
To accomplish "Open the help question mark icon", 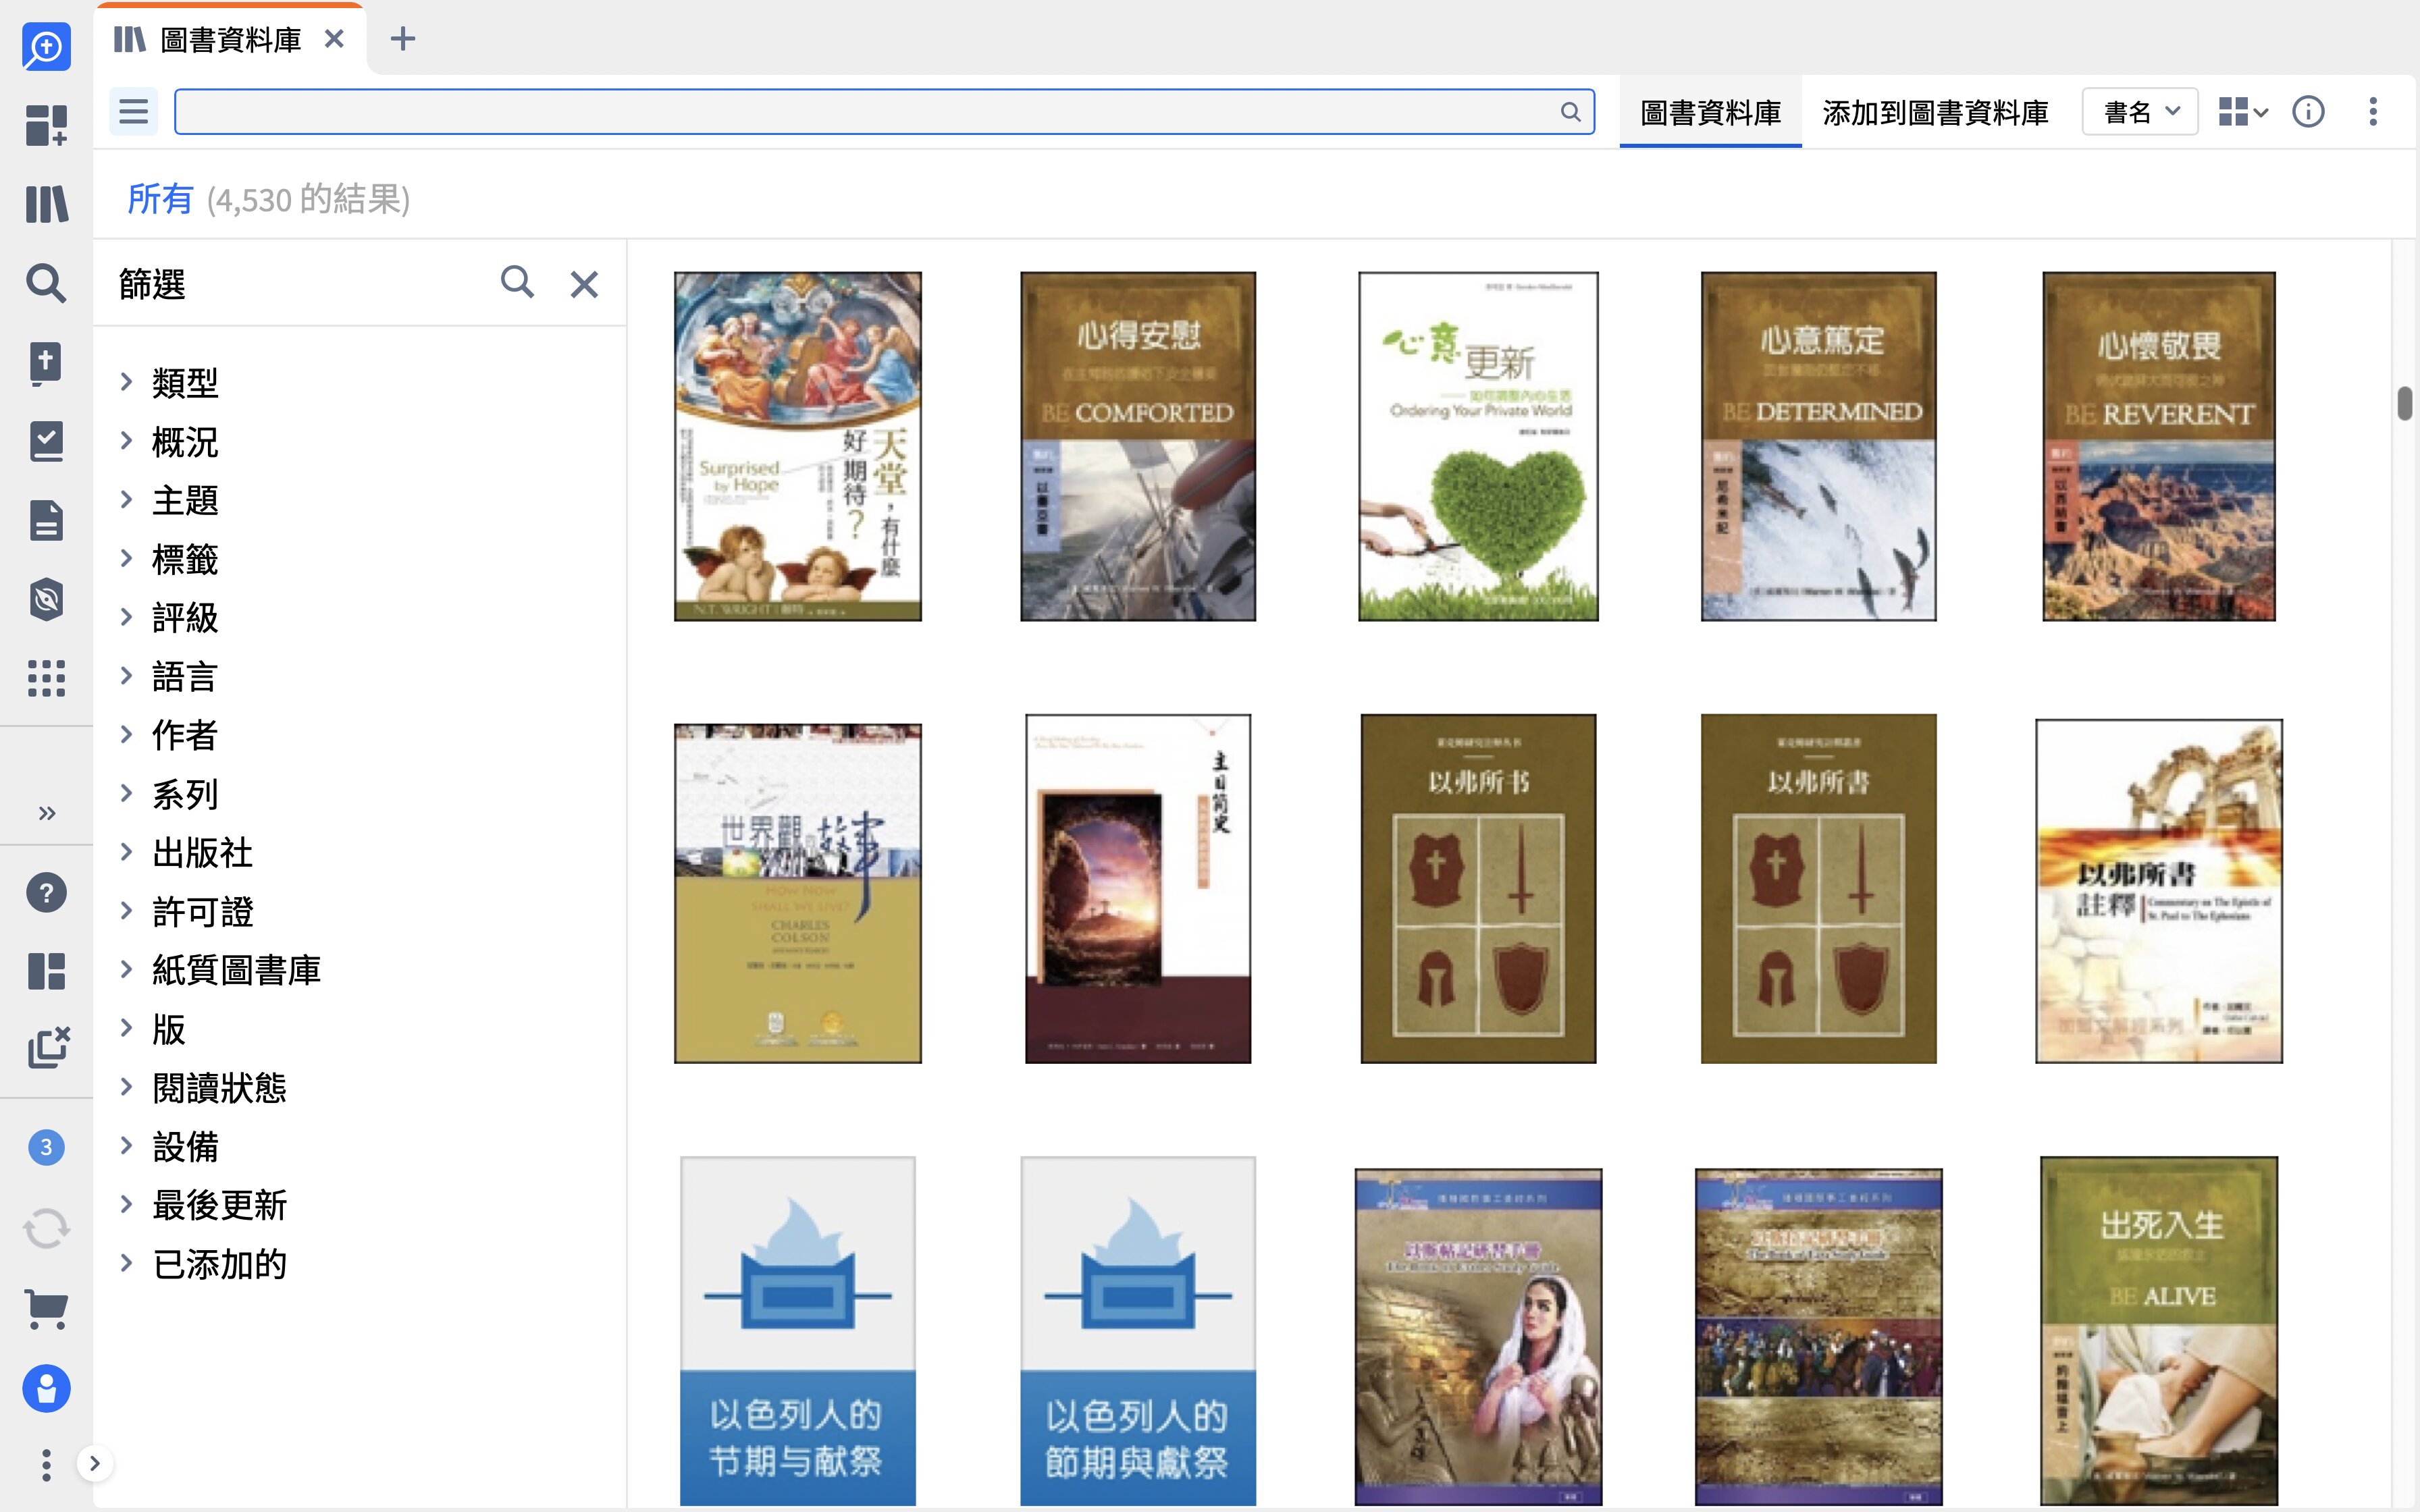I will pos(46,892).
